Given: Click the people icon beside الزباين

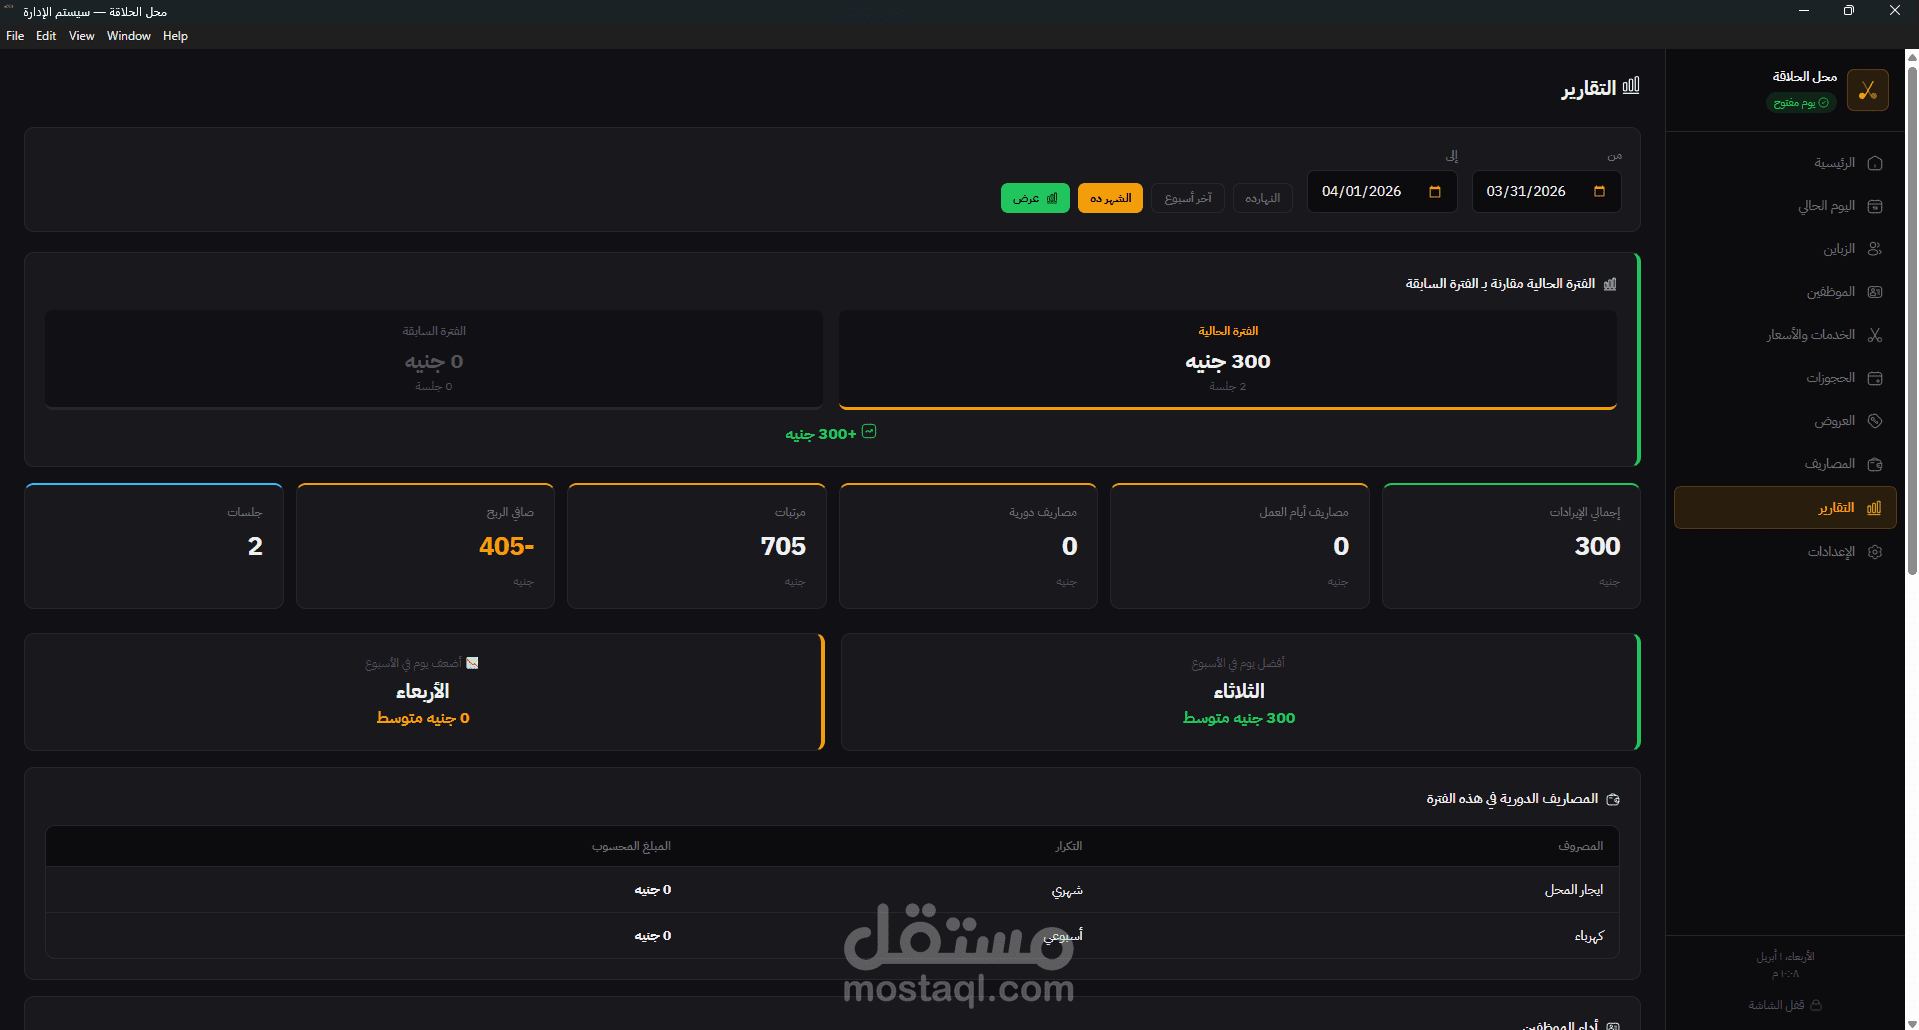Looking at the screenshot, I should point(1875,249).
